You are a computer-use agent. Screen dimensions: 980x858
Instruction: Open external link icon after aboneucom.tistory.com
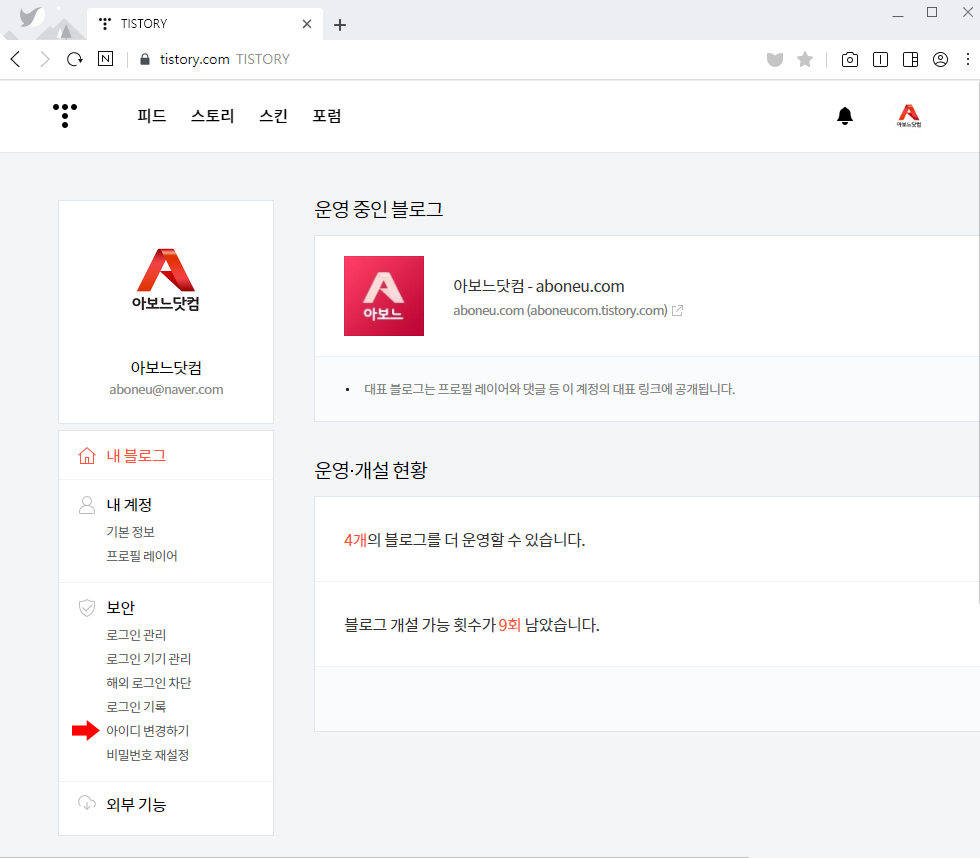pyautogui.click(x=678, y=311)
